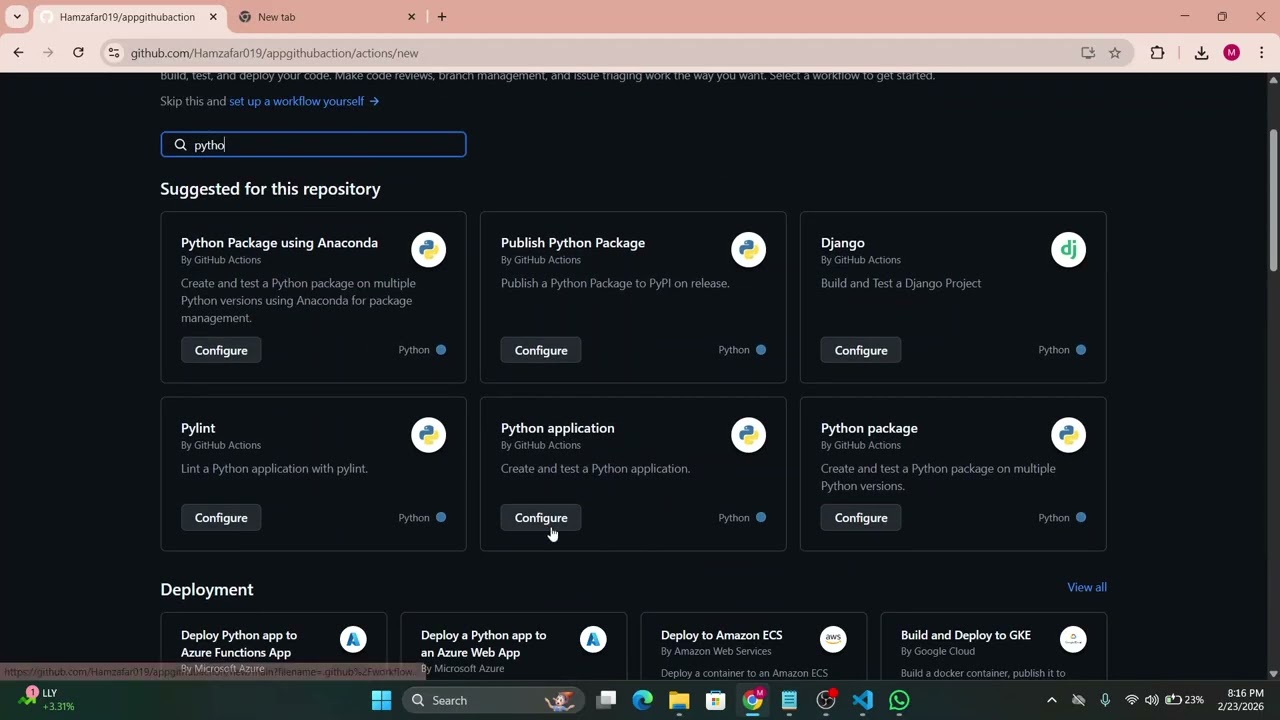Click the Deploy a Python app to an Azure Web App title
The image size is (1280, 720).
[484, 644]
